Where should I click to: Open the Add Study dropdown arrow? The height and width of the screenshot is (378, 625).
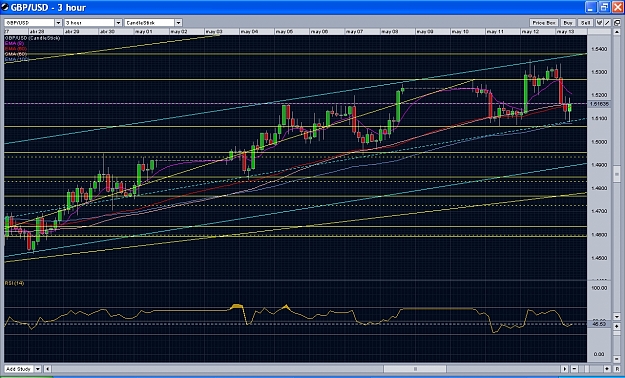click(38, 369)
